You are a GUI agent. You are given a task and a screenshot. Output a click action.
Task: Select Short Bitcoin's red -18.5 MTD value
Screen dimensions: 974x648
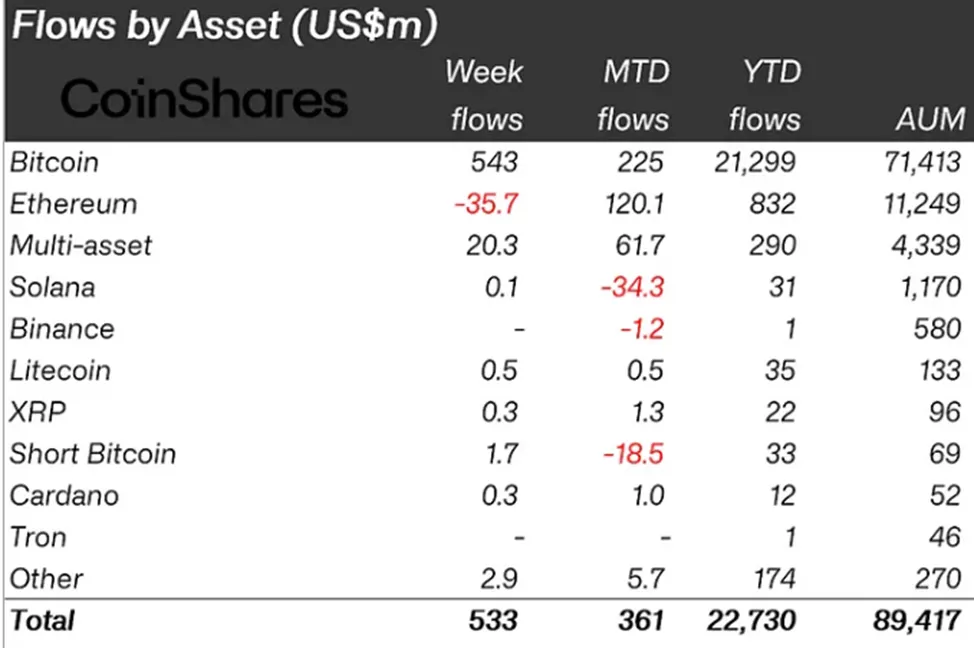pyautogui.click(x=633, y=454)
